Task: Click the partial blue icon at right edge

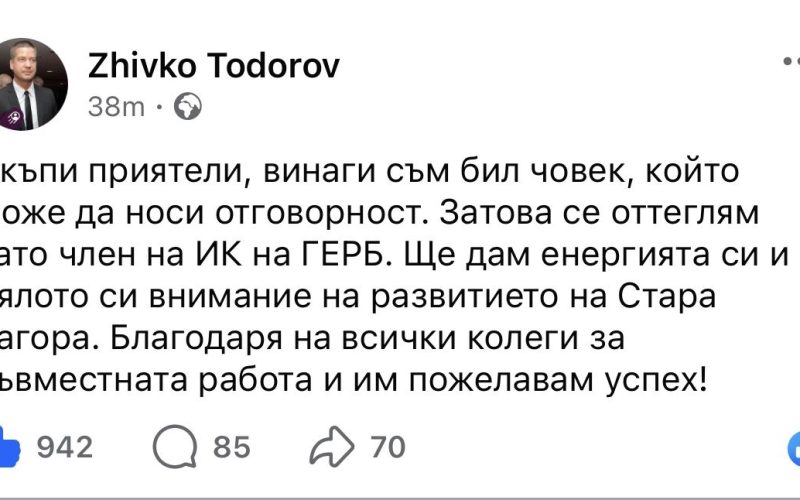Action: tap(794, 446)
